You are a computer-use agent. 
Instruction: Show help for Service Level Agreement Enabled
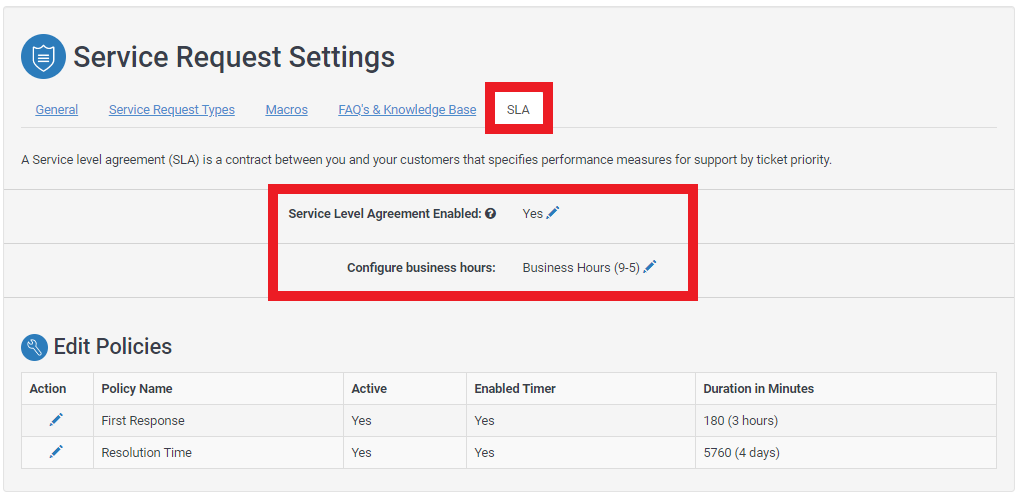click(491, 213)
